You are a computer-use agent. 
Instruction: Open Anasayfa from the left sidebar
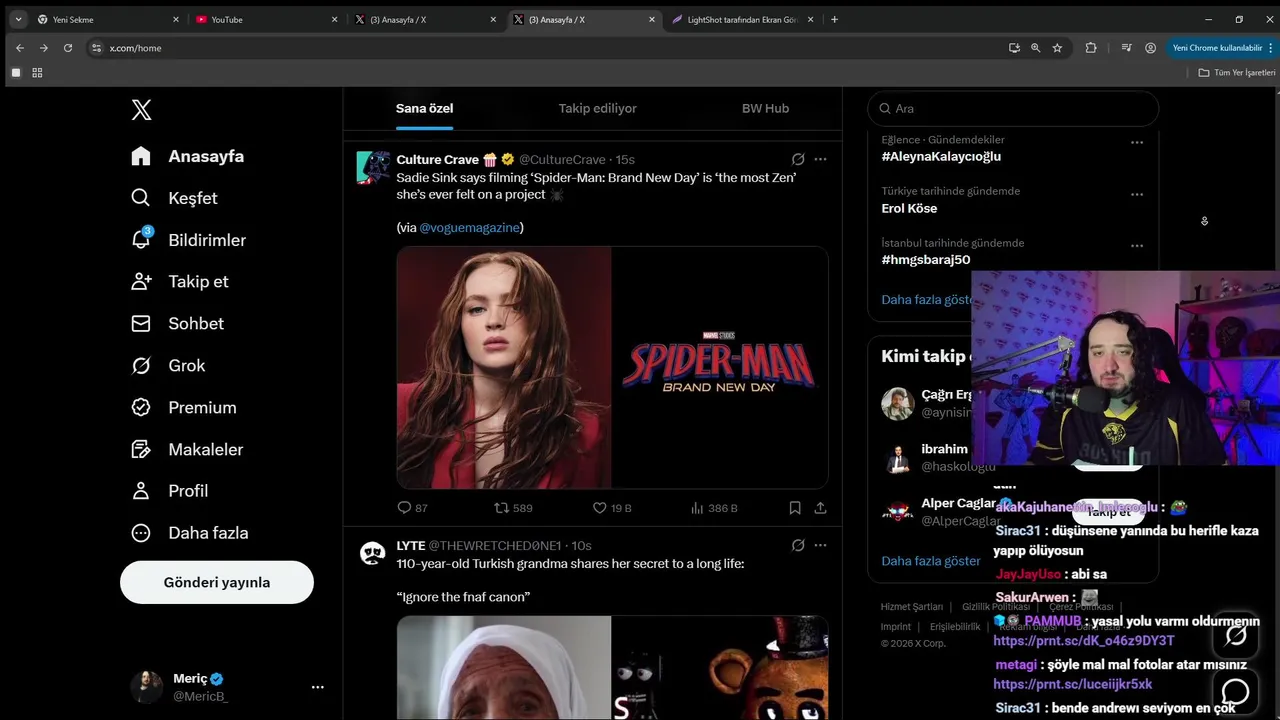click(x=188, y=156)
